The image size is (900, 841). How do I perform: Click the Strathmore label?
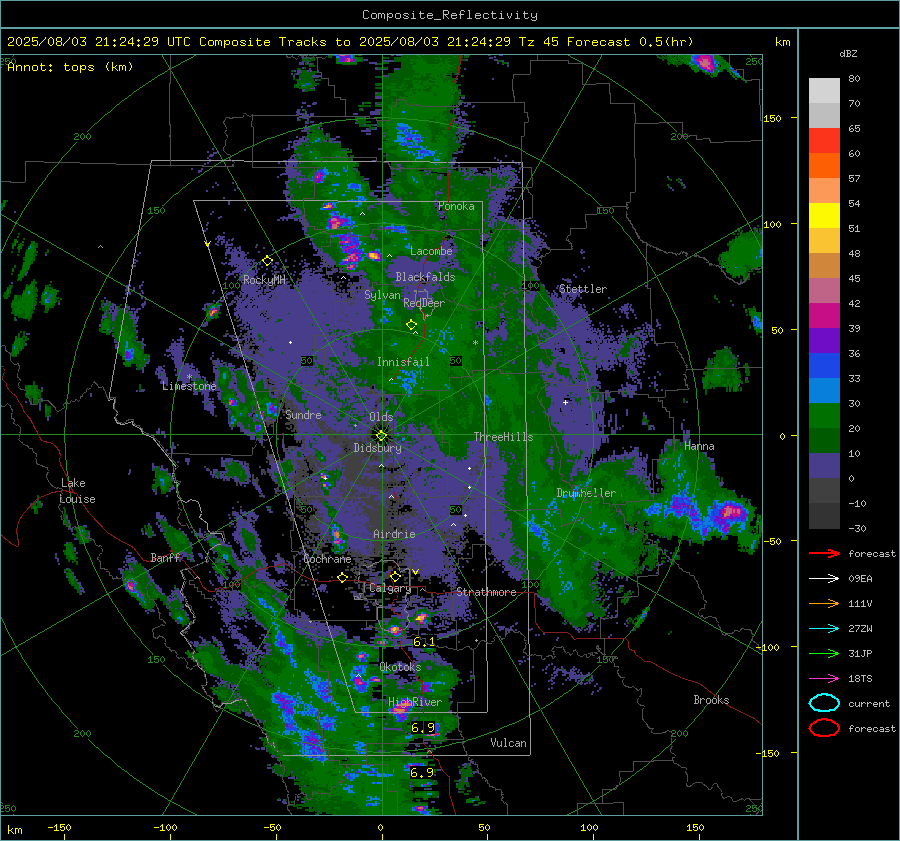pos(486,592)
